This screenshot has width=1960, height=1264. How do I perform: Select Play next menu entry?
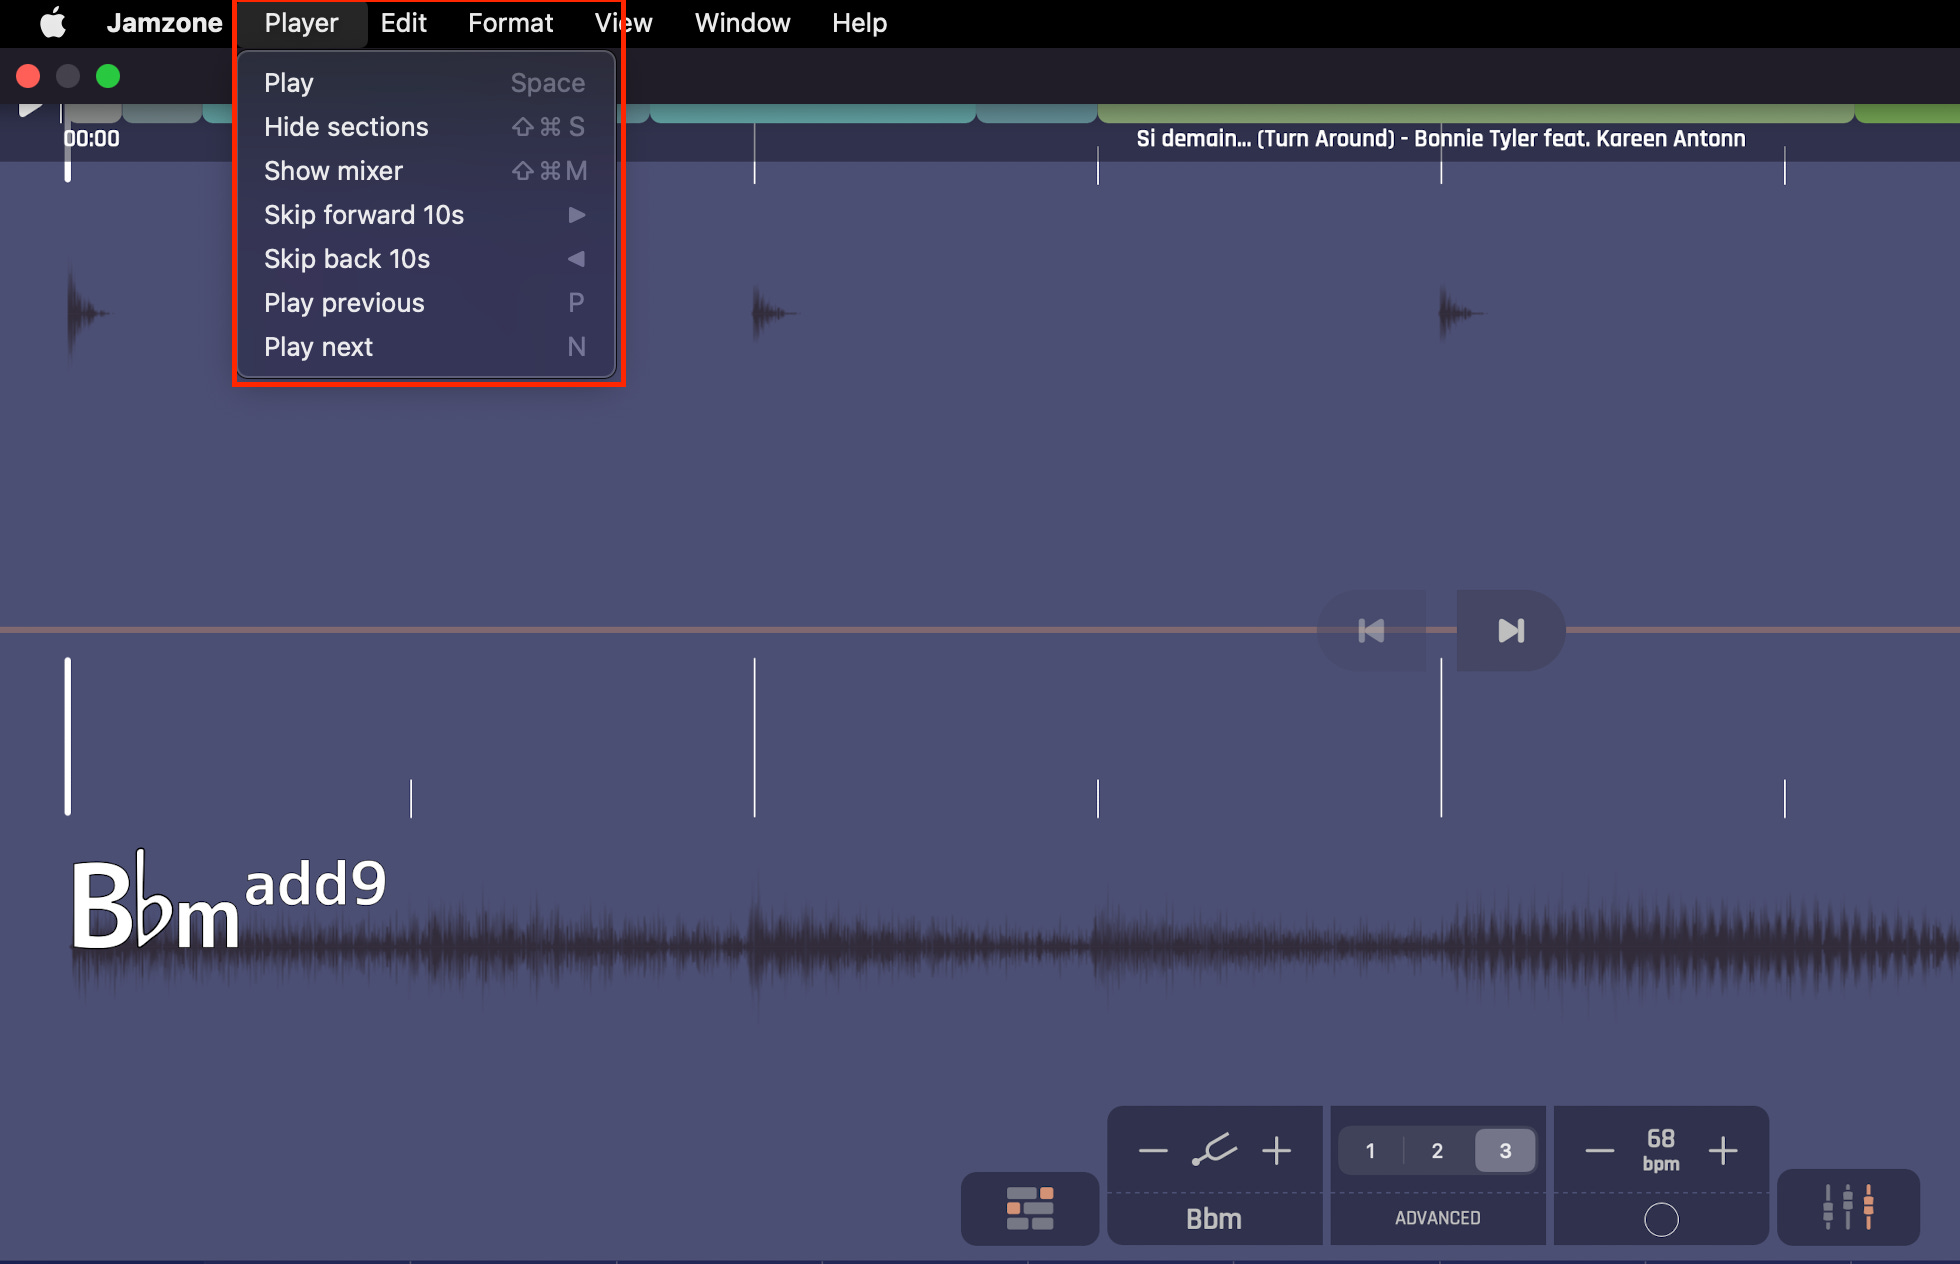(x=425, y=347)
